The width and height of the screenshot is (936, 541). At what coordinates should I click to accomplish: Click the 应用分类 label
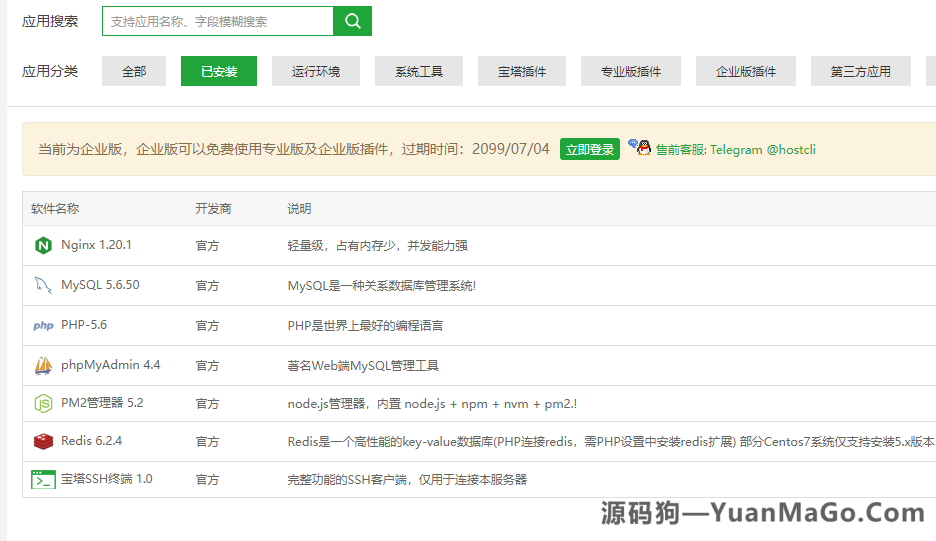click(x=50, y=71)
